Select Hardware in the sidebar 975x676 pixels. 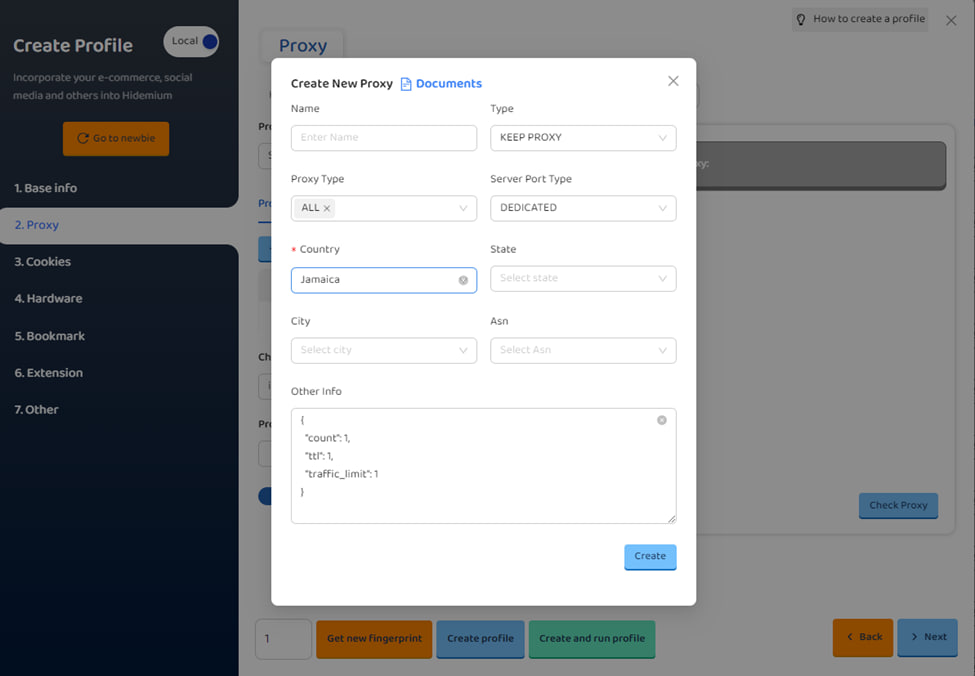point(48,298)
